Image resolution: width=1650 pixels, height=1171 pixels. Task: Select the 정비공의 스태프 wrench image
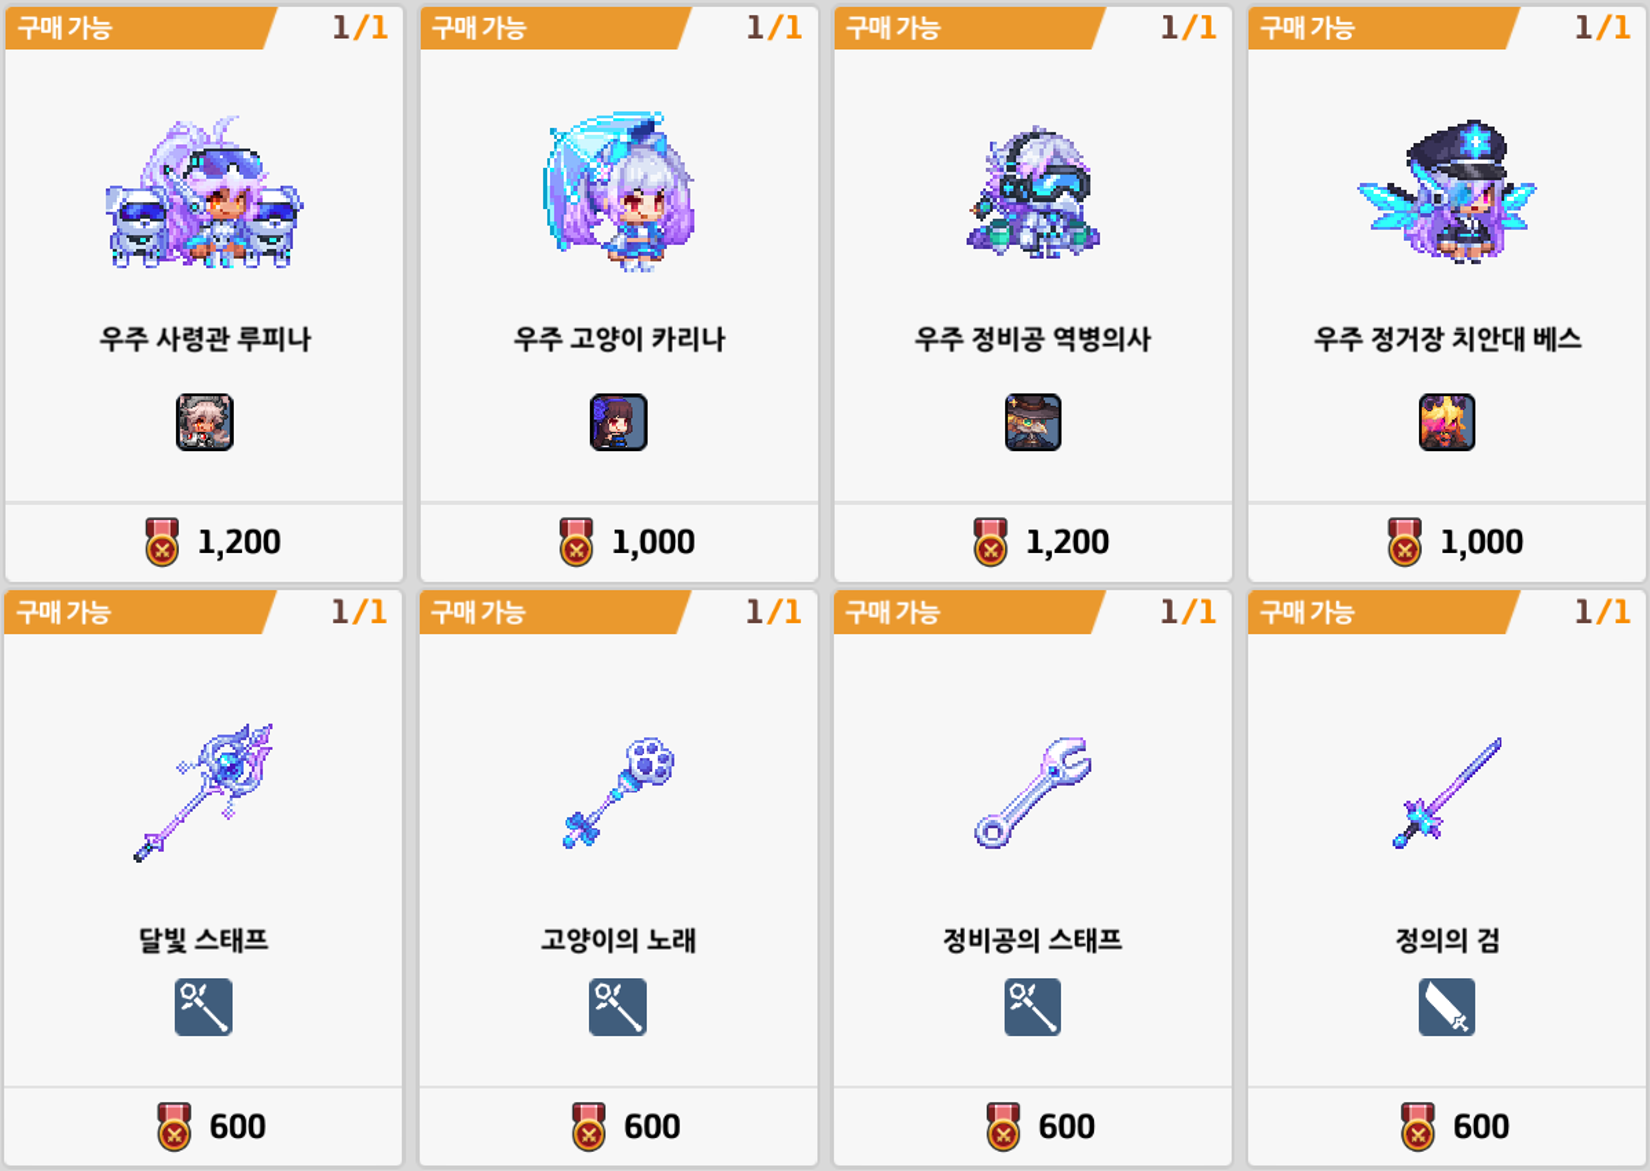[1033, 793]
